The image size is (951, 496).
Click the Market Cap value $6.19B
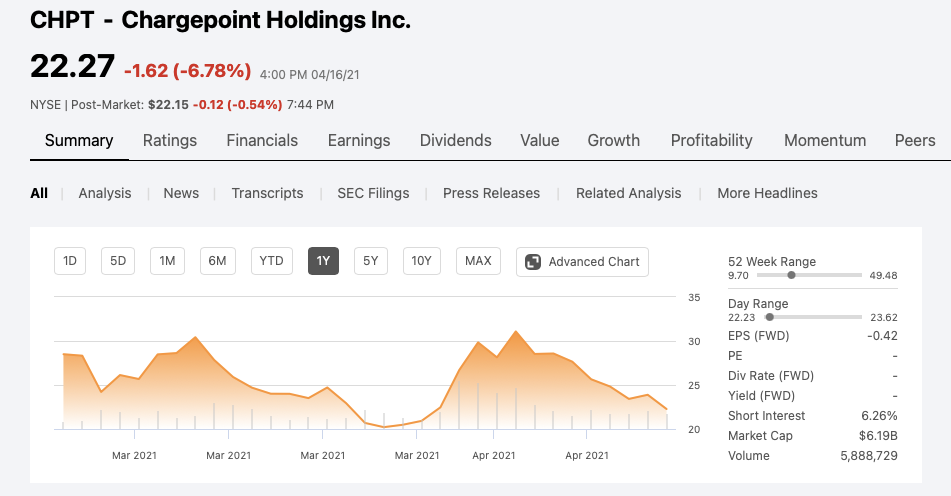tap(878, 436)
